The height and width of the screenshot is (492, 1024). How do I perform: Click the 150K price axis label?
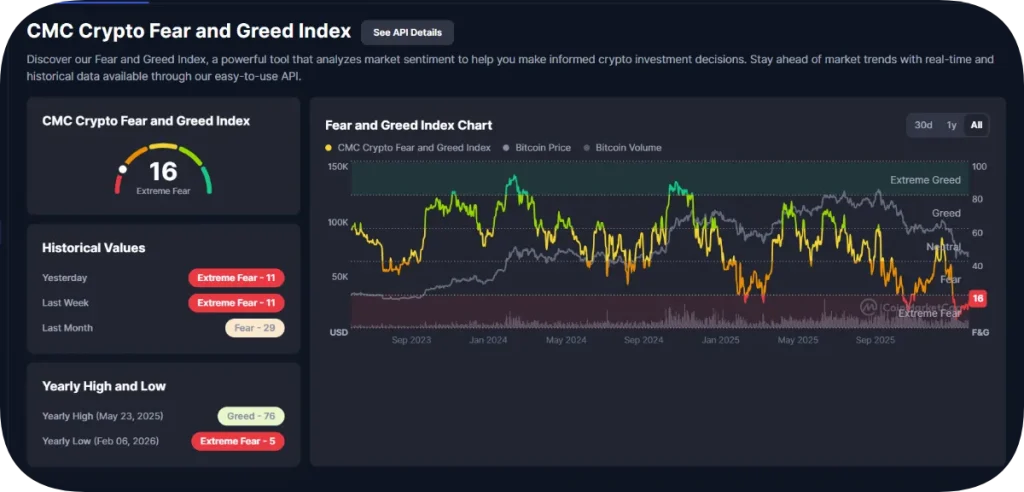(x=338, y=167)
